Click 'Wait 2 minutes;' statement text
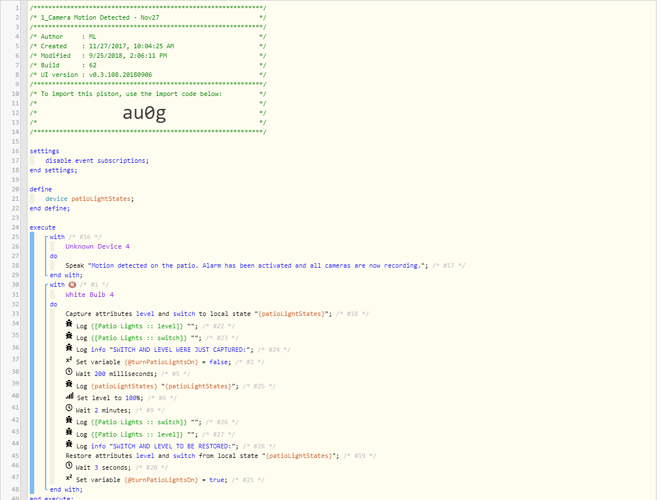The height and width of the screenshot is (500, 661). click(103, 410)
